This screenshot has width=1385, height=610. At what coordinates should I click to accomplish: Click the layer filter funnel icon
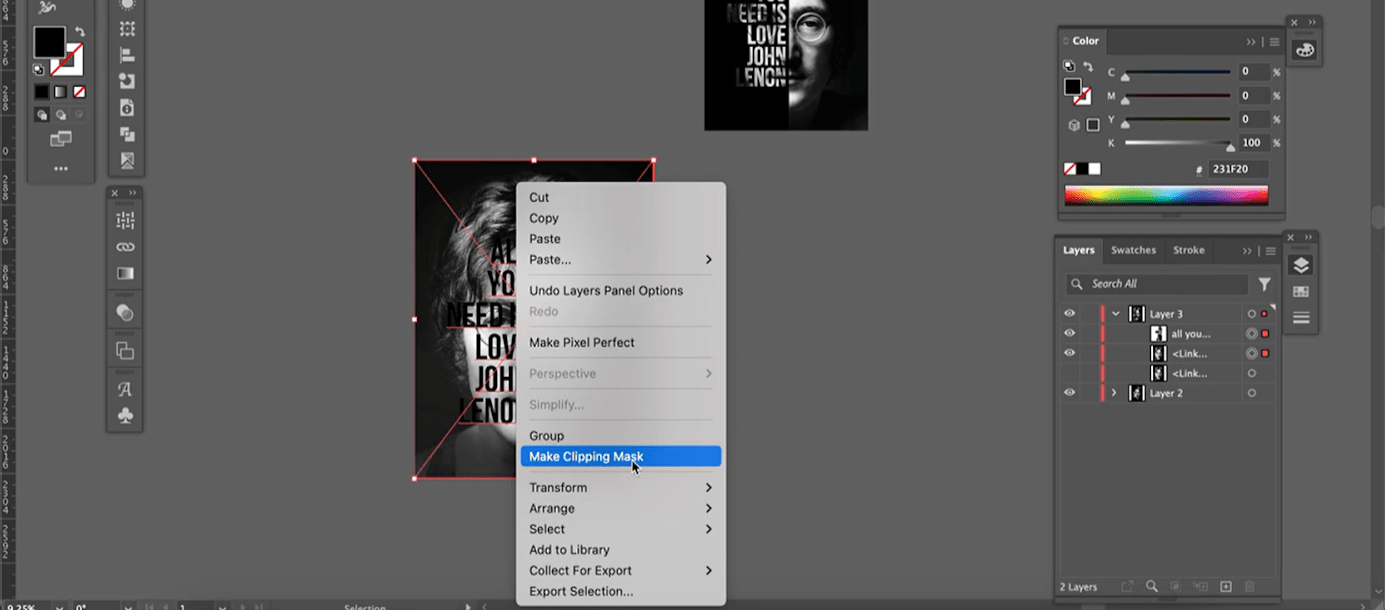pos(1264,284)
